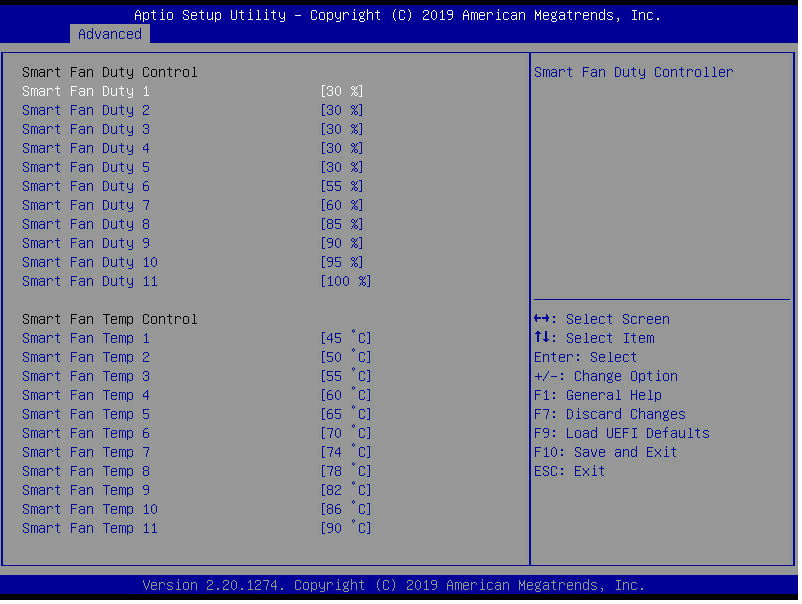Click the Smart Fan Duty Controller help text
Viewport: 802px width, 604px height.
point(633,73)
